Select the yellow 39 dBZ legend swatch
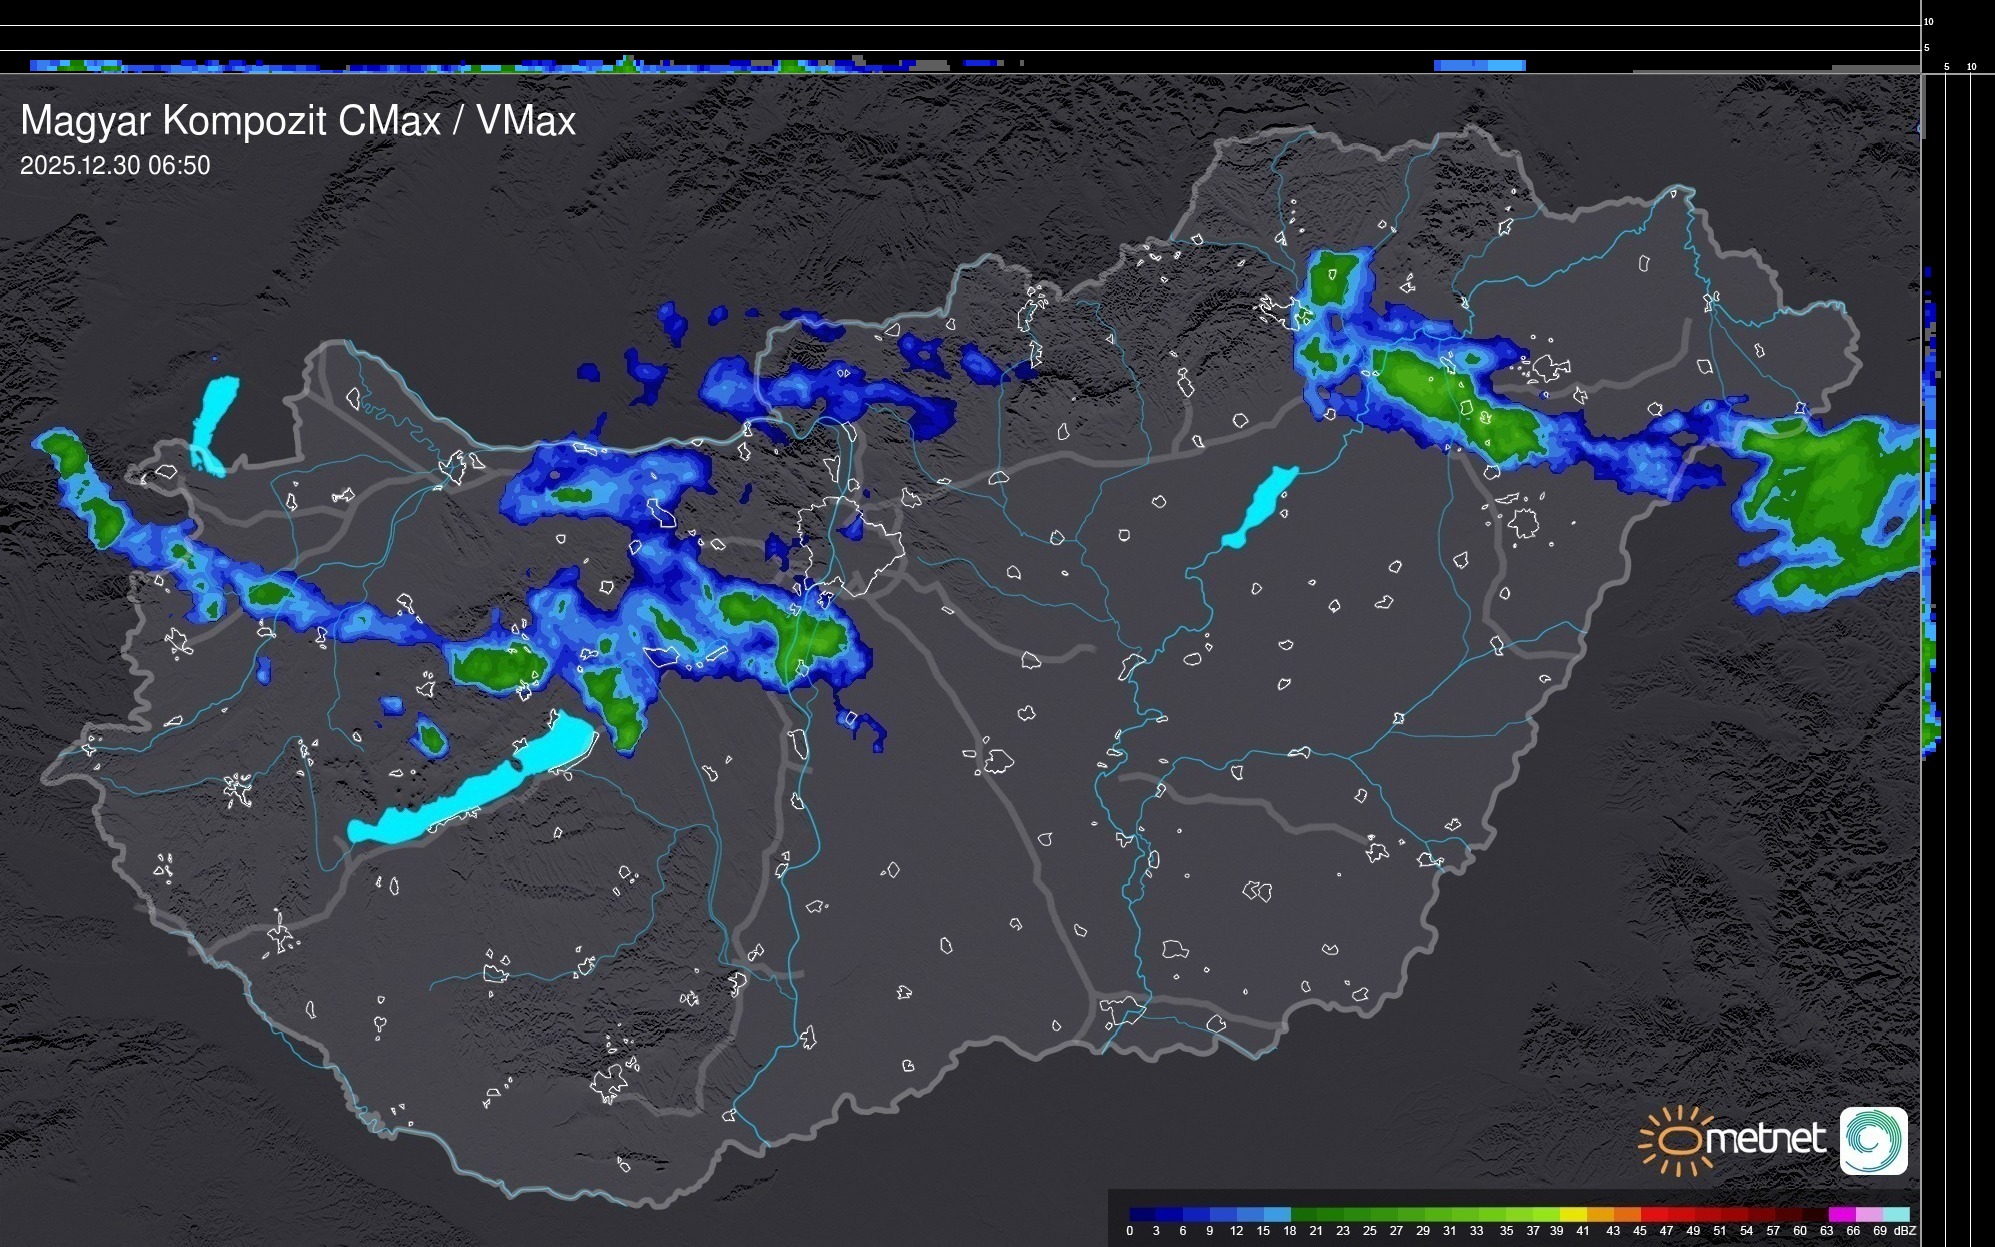 (x=1573, y=1214)
